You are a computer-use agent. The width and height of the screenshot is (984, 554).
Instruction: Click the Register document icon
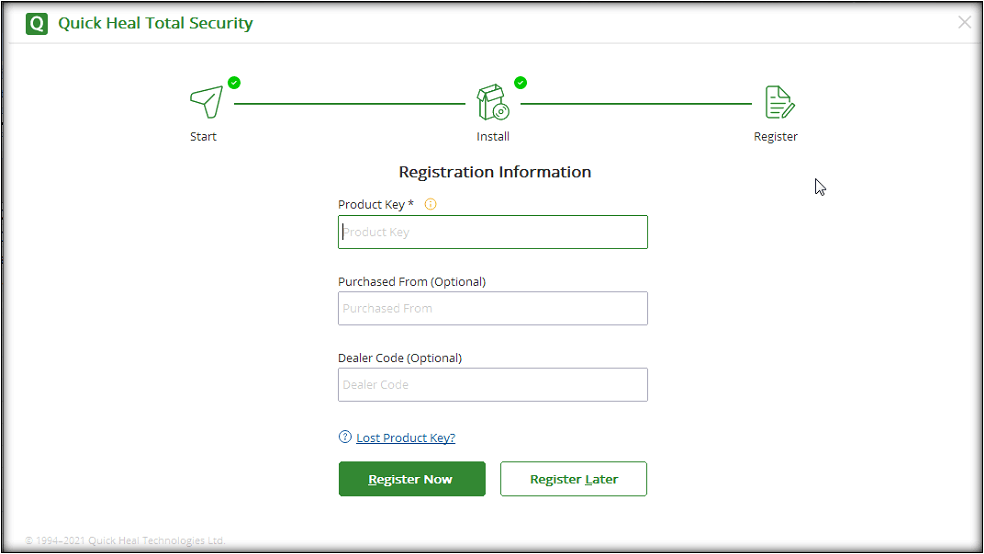click(x=779, y=102)
